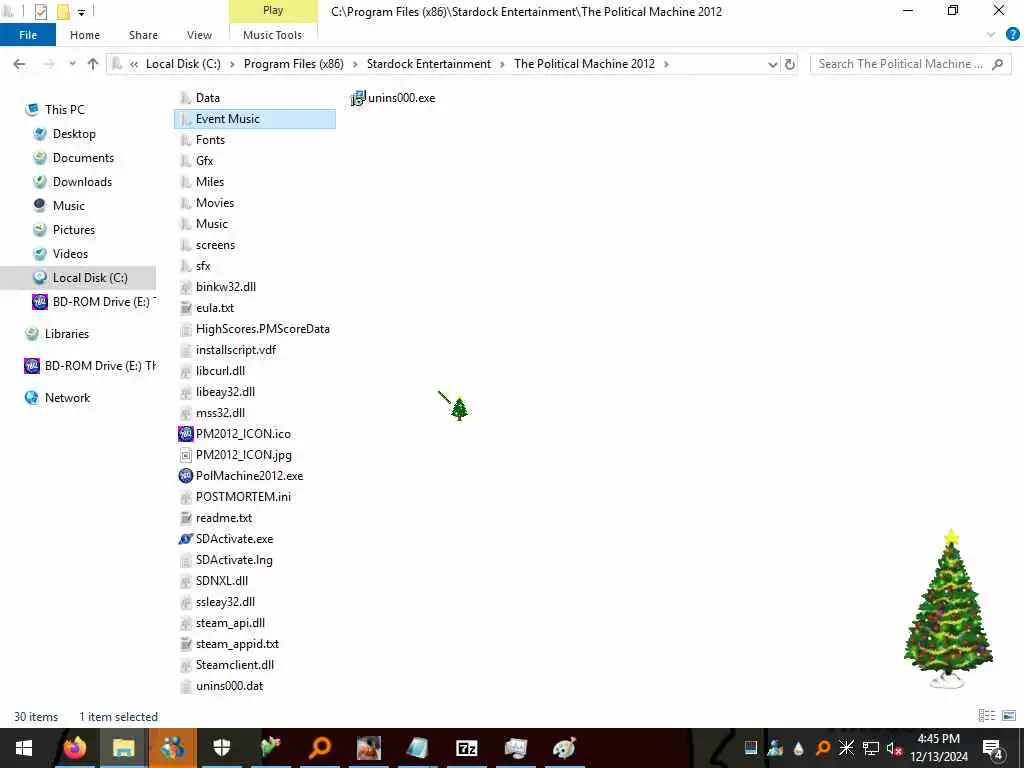This screenshot has height=768, width=1024.
Task: Open recent locations dropdown arrow
Action: (x=72, y=64)
